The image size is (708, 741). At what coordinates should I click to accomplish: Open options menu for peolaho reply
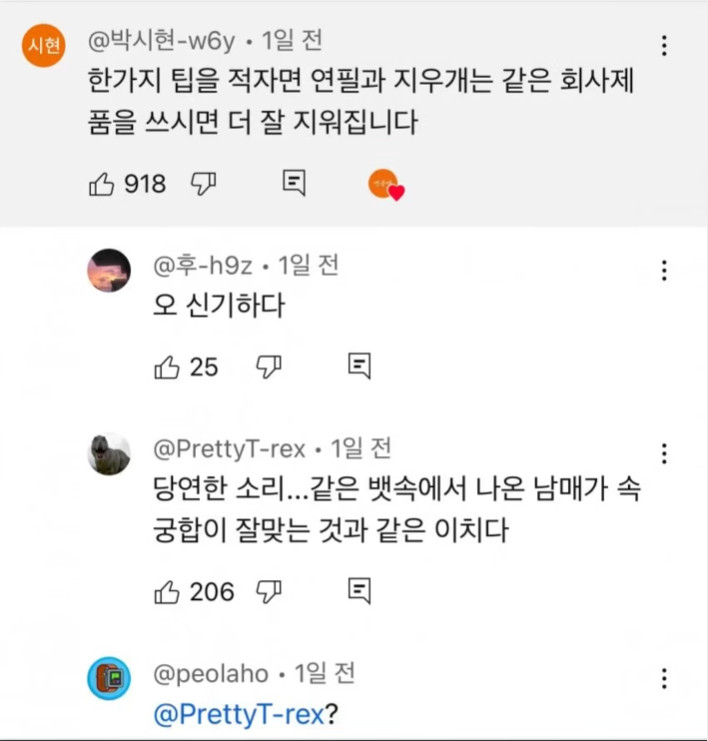click(664, 679)
